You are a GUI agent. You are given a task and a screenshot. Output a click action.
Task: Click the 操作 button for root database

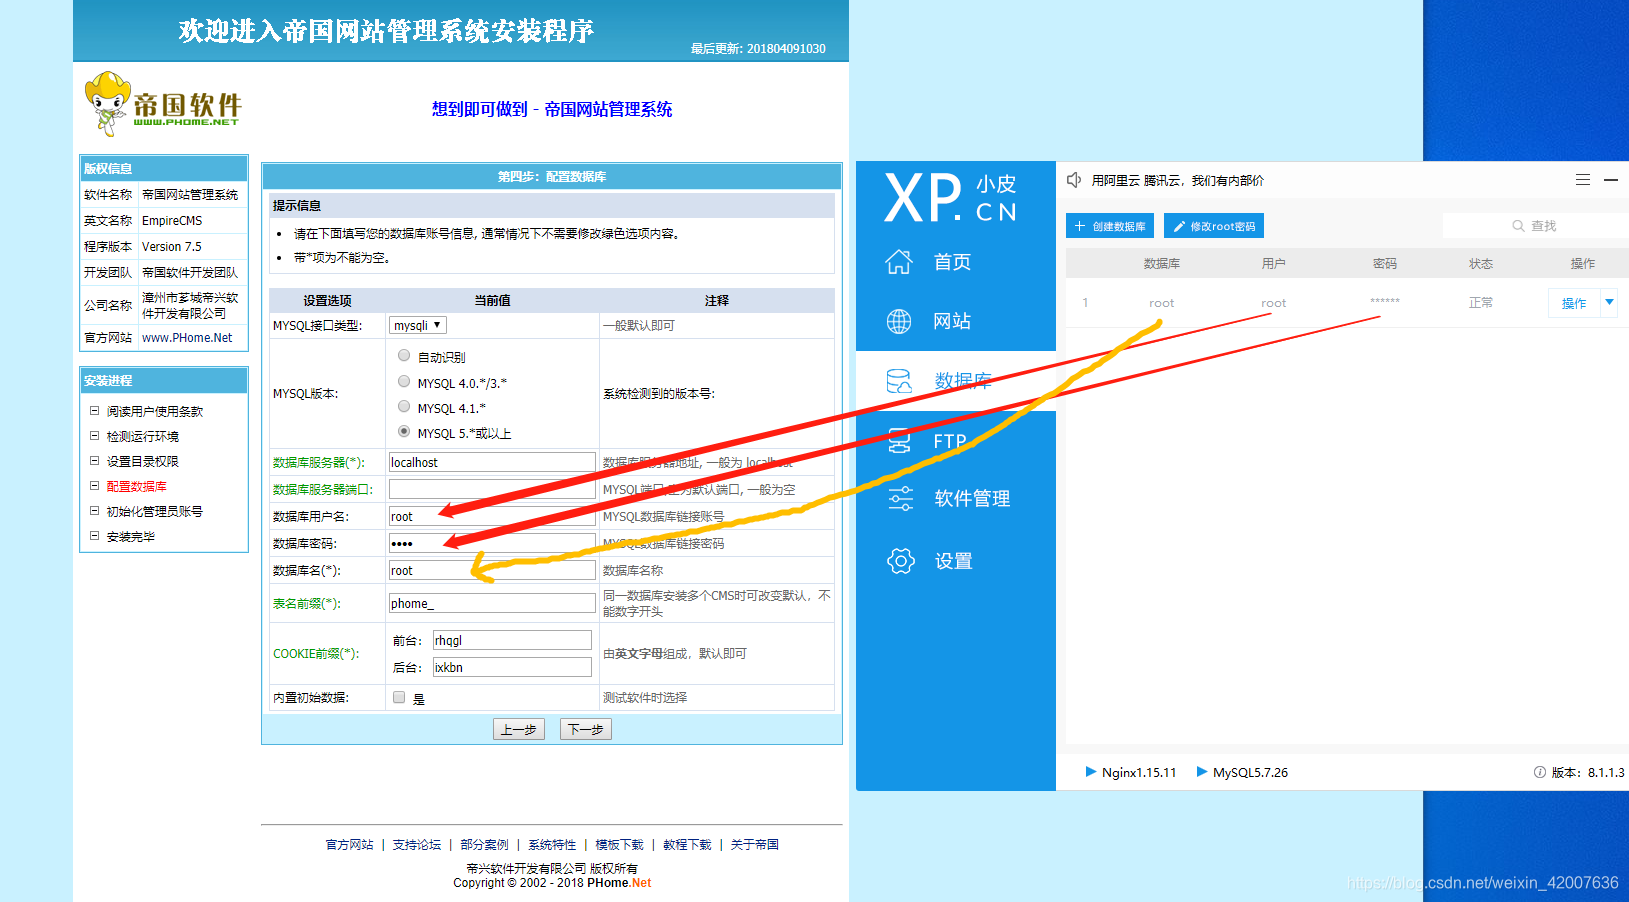(1574, 303)
